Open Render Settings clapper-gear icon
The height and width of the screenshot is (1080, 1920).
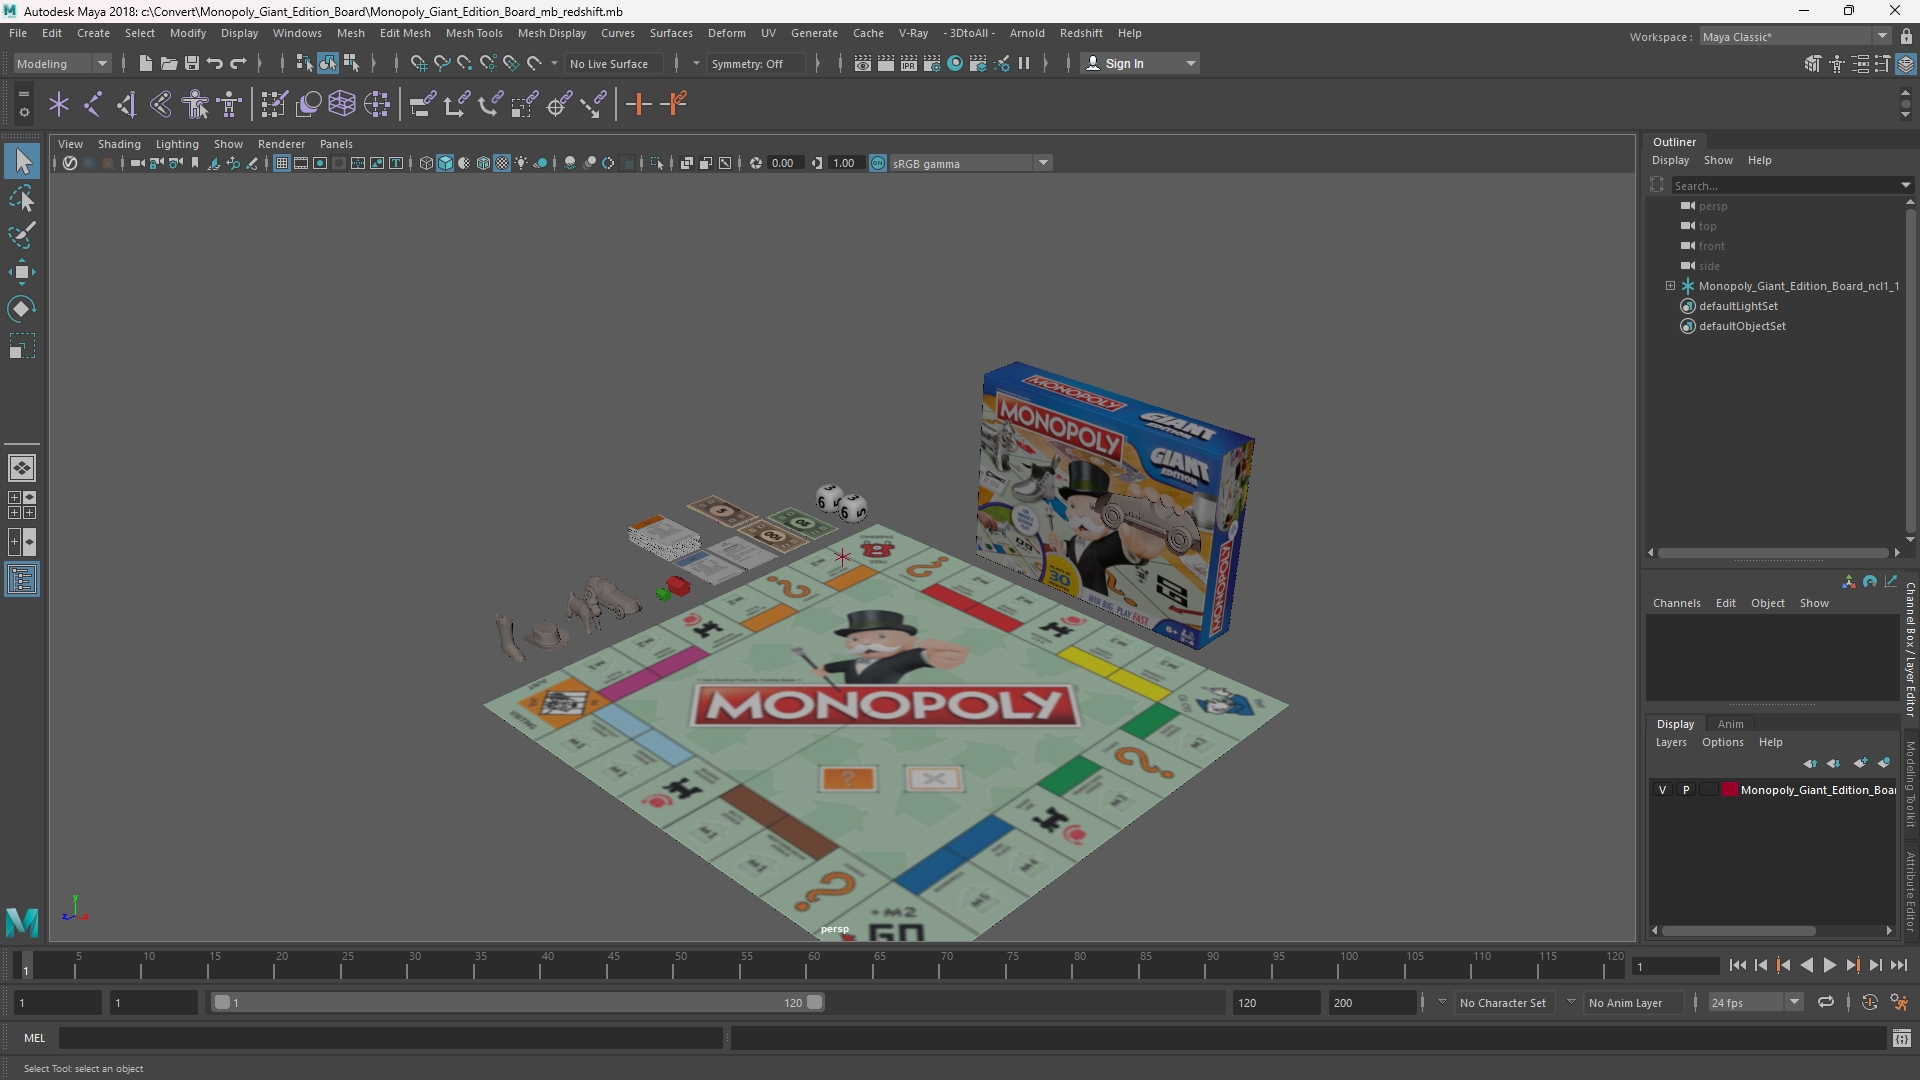coord(932,63)
